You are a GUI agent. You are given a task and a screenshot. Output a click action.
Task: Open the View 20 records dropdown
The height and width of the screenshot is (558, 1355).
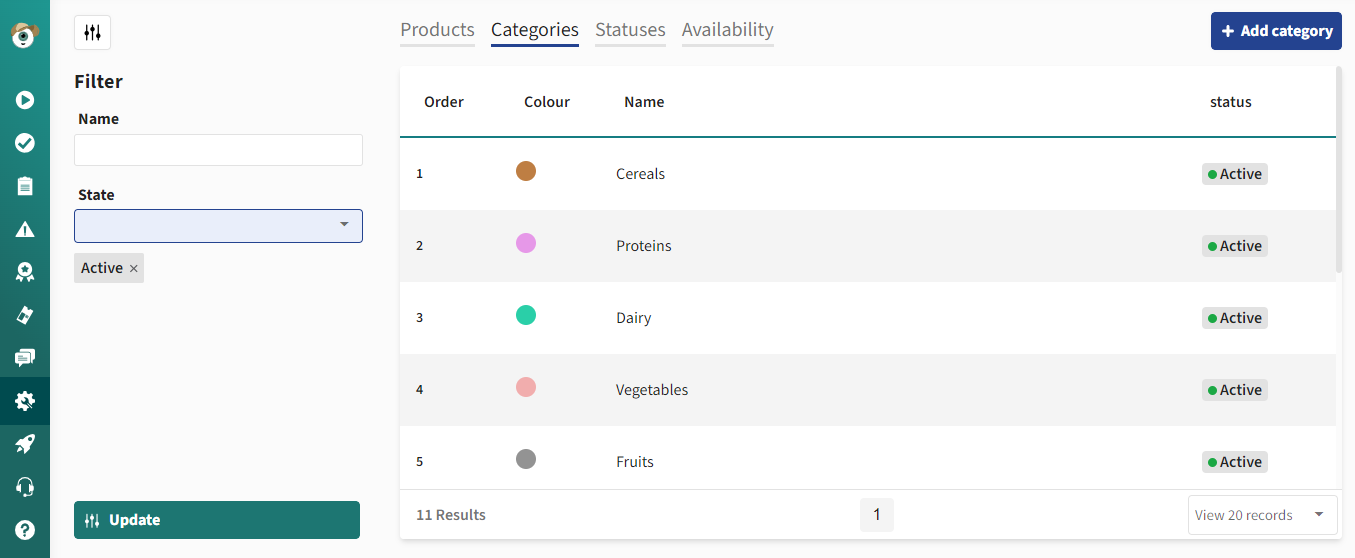(1263, 515)
